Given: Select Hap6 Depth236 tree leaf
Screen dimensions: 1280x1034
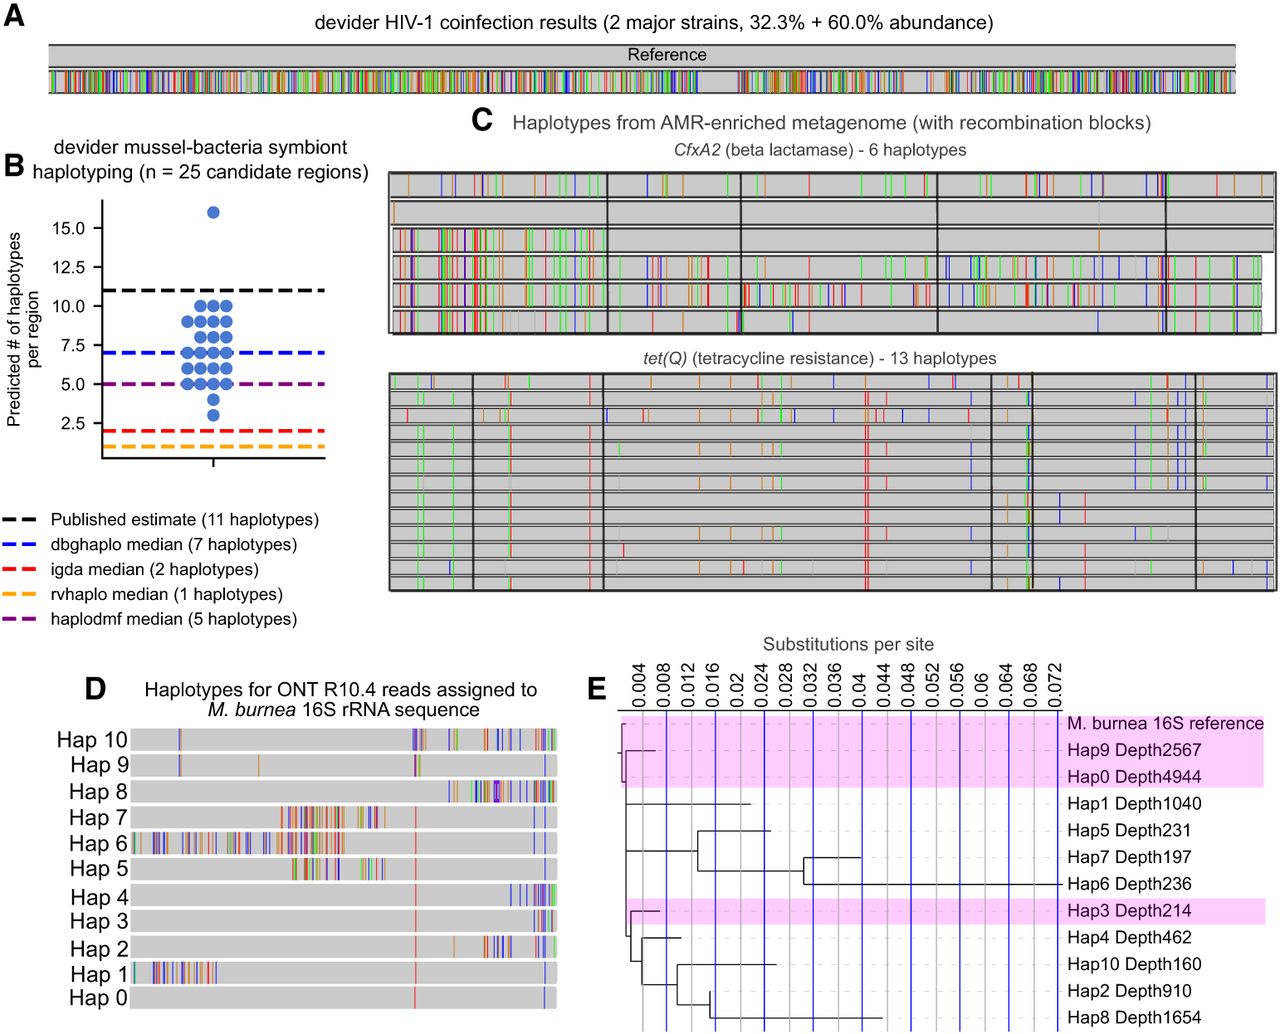Looking at the screenshot, I should [x=1129, y=884].
